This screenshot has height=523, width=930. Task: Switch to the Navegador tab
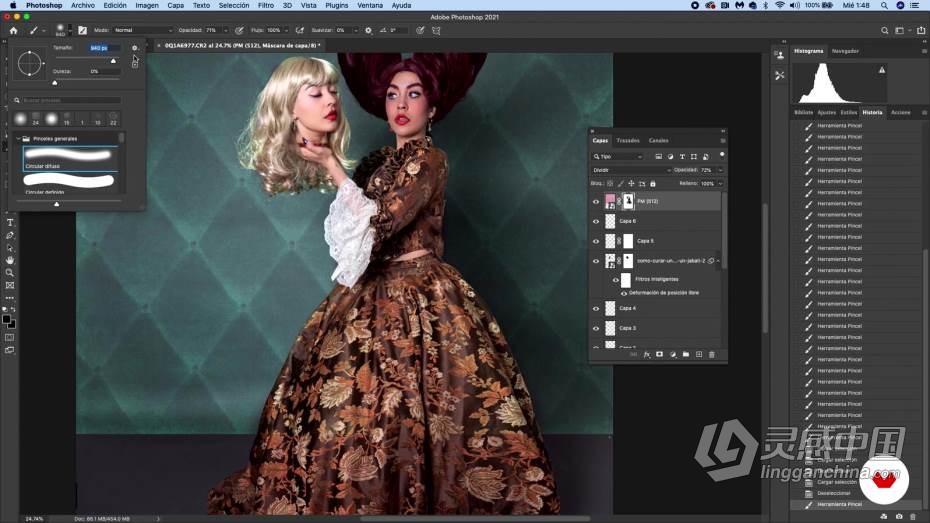click(x=845, y=51)
